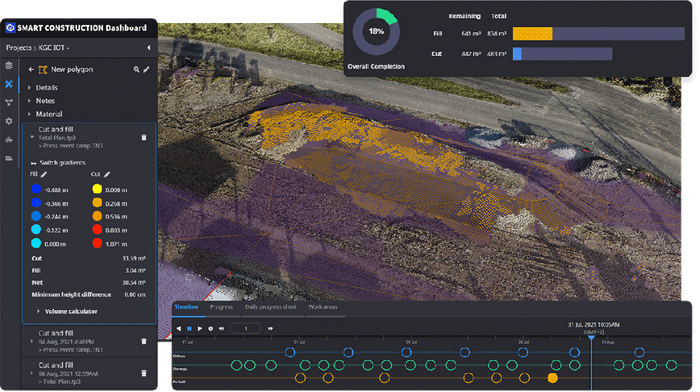The width and height of the screenshot is (700, 392).
Task: Click the machinery sidebar icon
Action: (9, 140)
